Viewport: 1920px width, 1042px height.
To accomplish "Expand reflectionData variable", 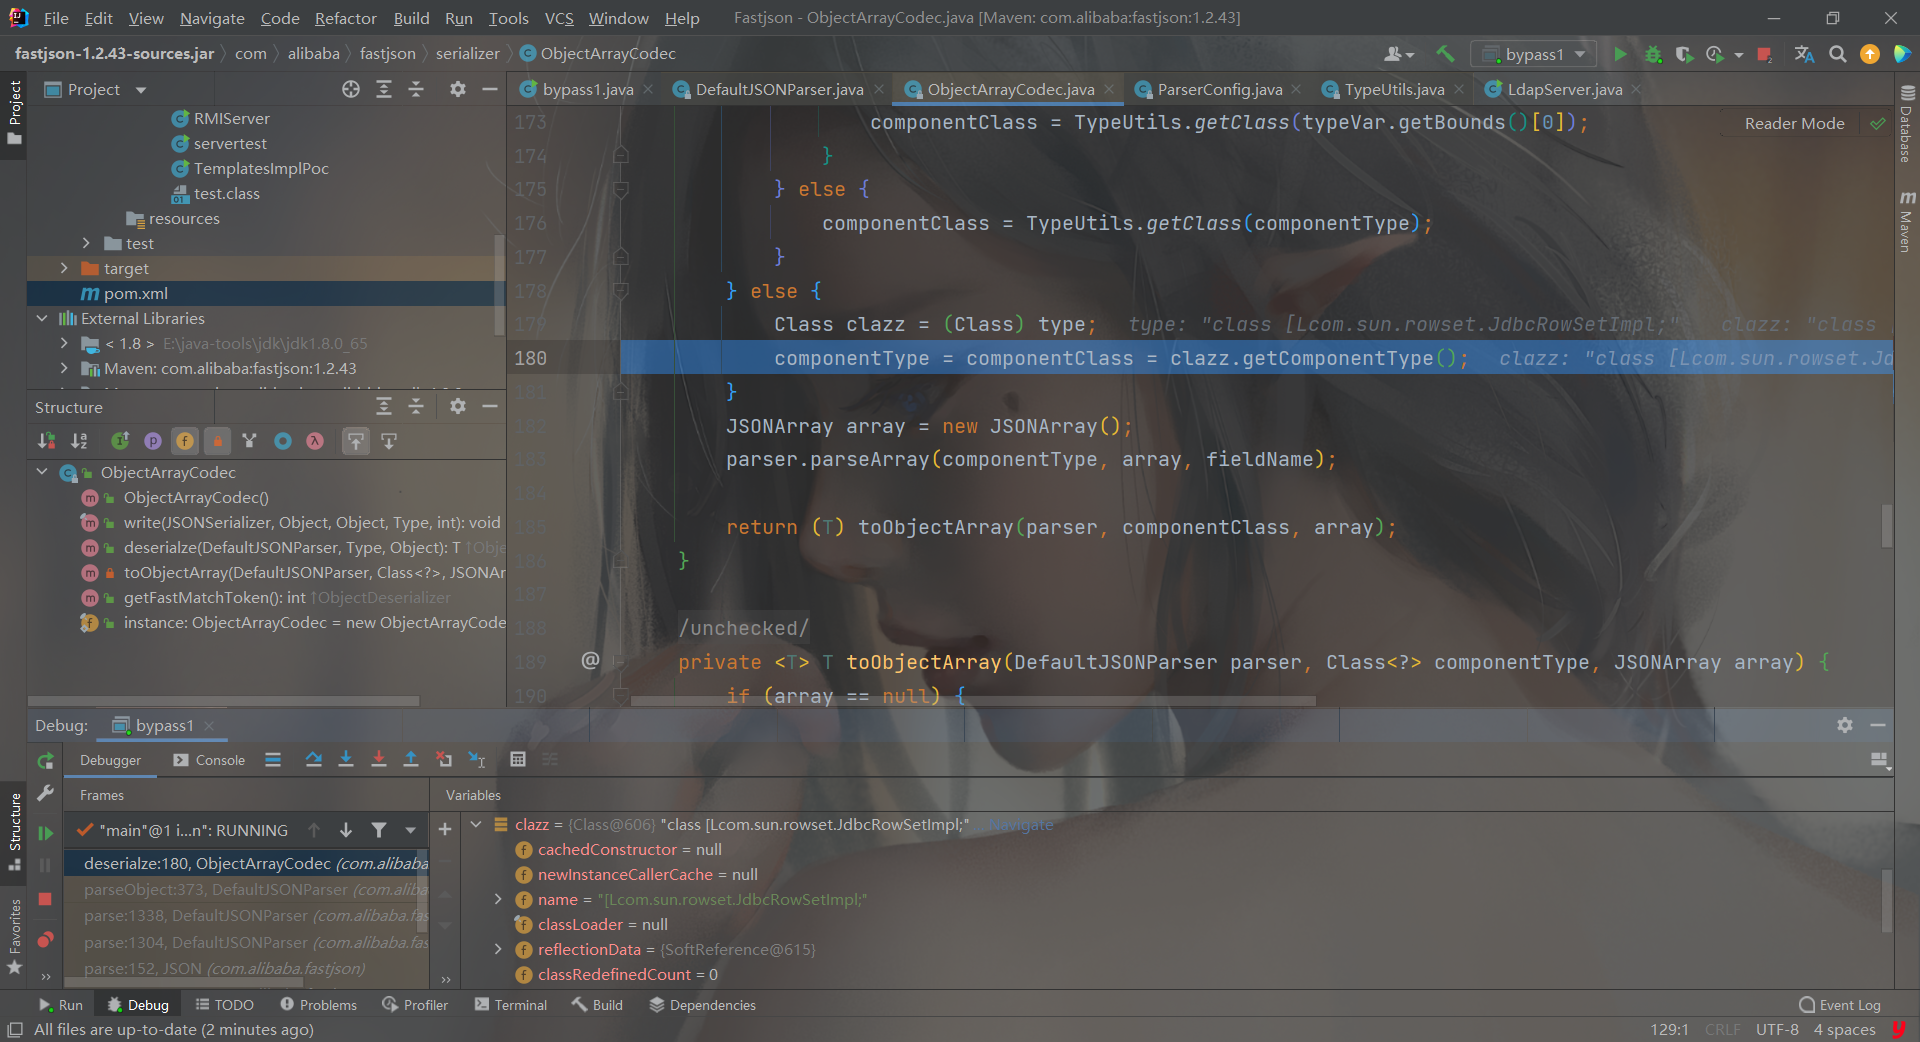I will 498,949.
